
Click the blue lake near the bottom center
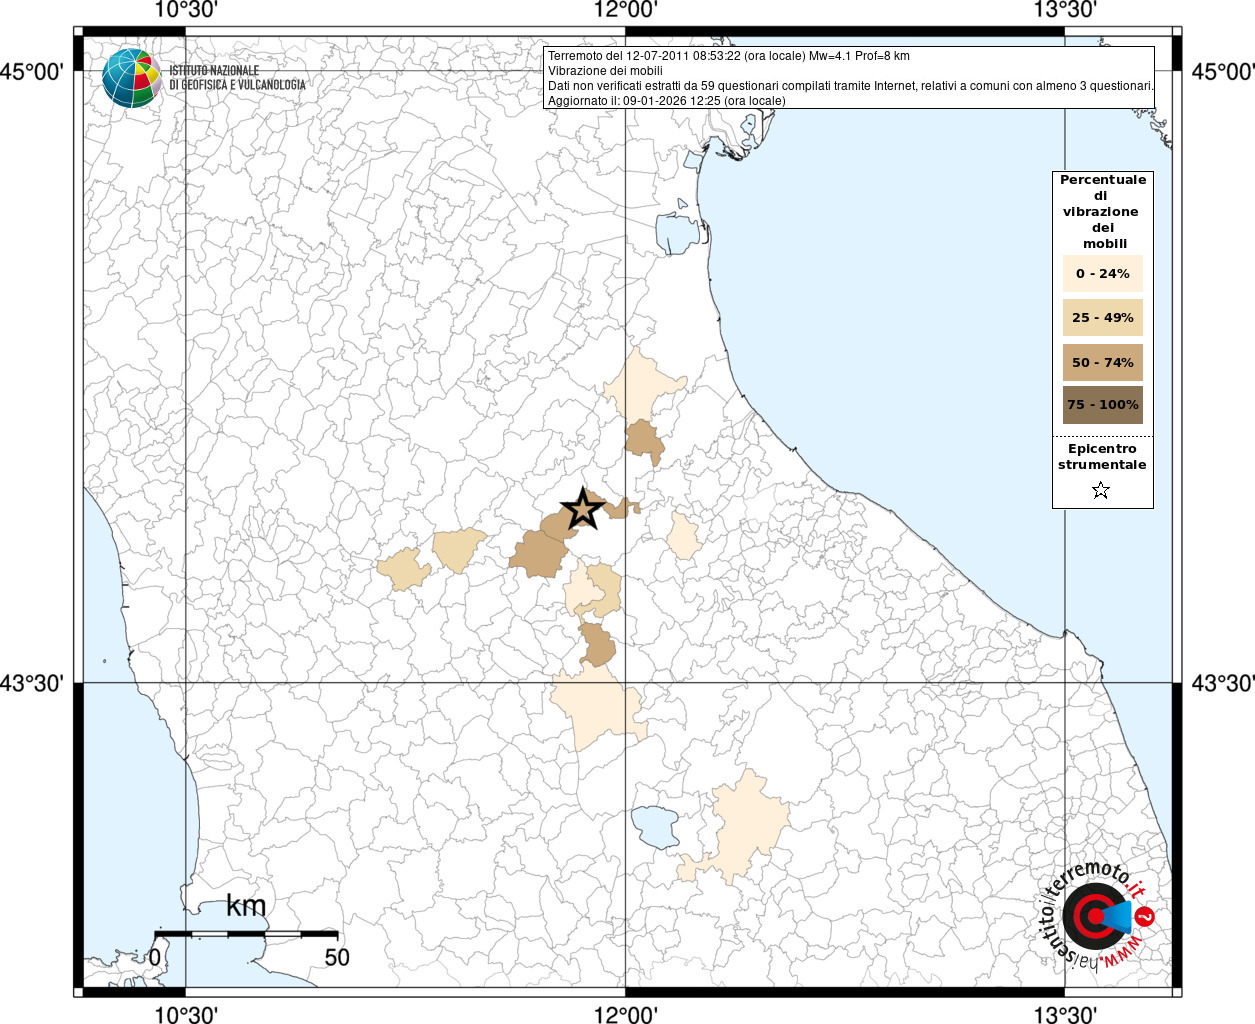point(655,827)
